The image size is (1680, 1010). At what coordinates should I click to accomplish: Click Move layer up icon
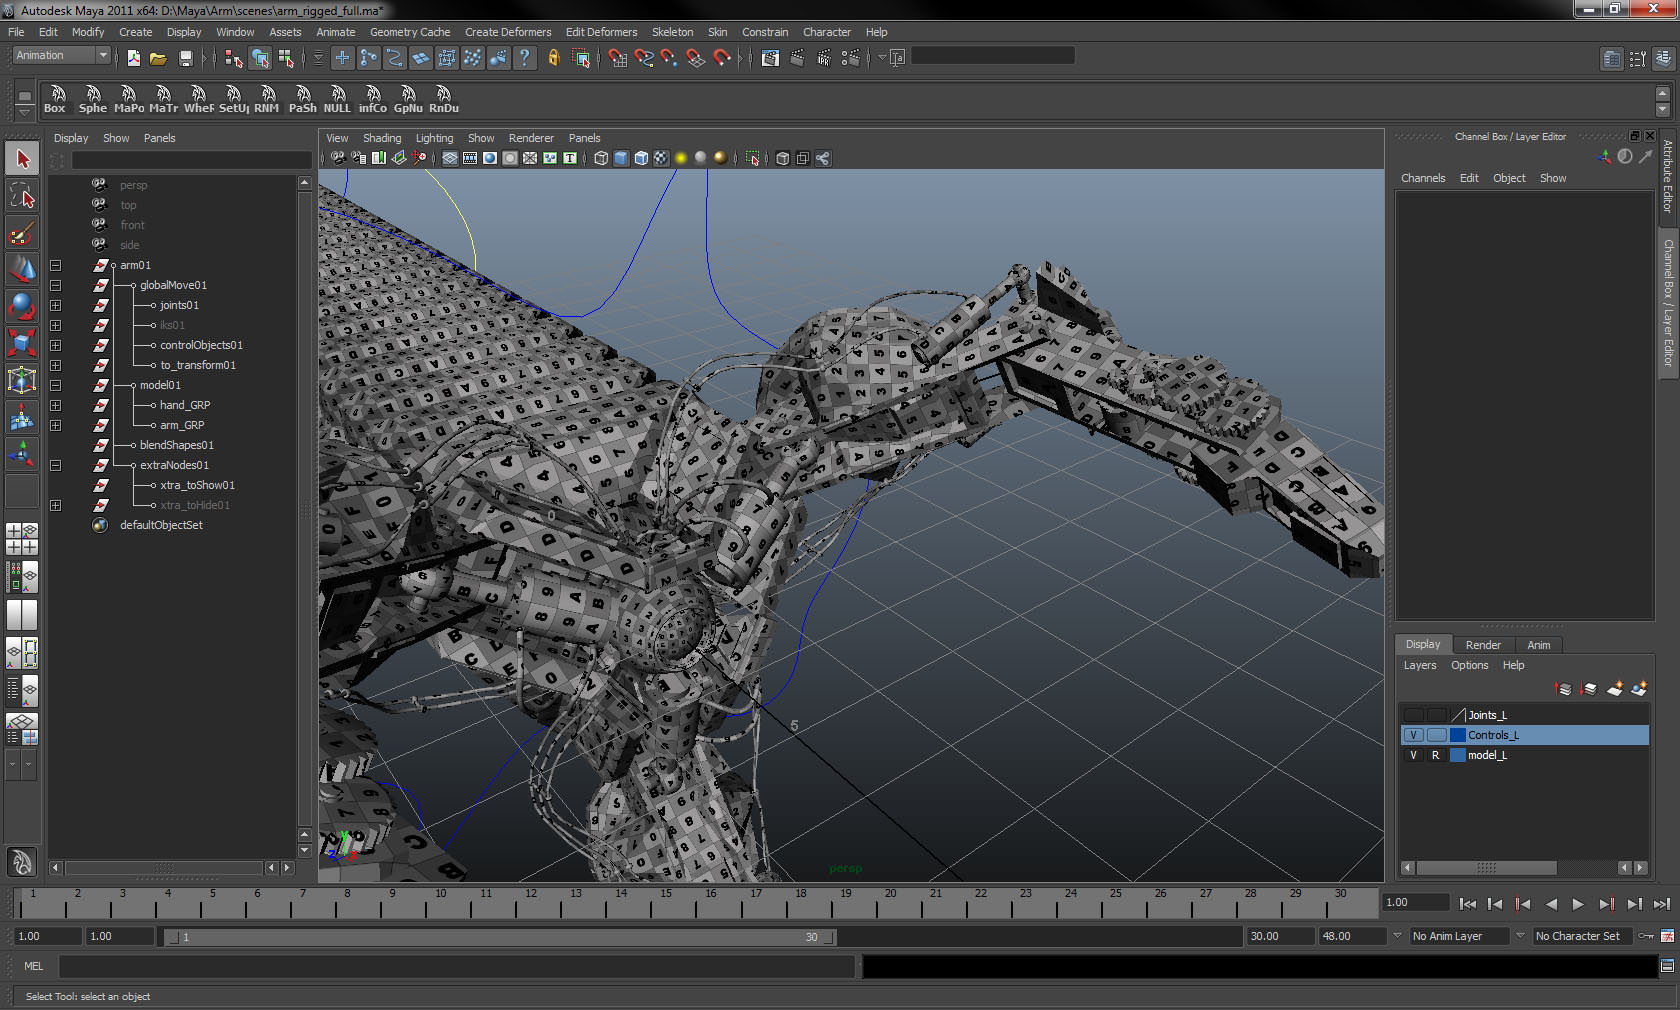(1564, 689)
